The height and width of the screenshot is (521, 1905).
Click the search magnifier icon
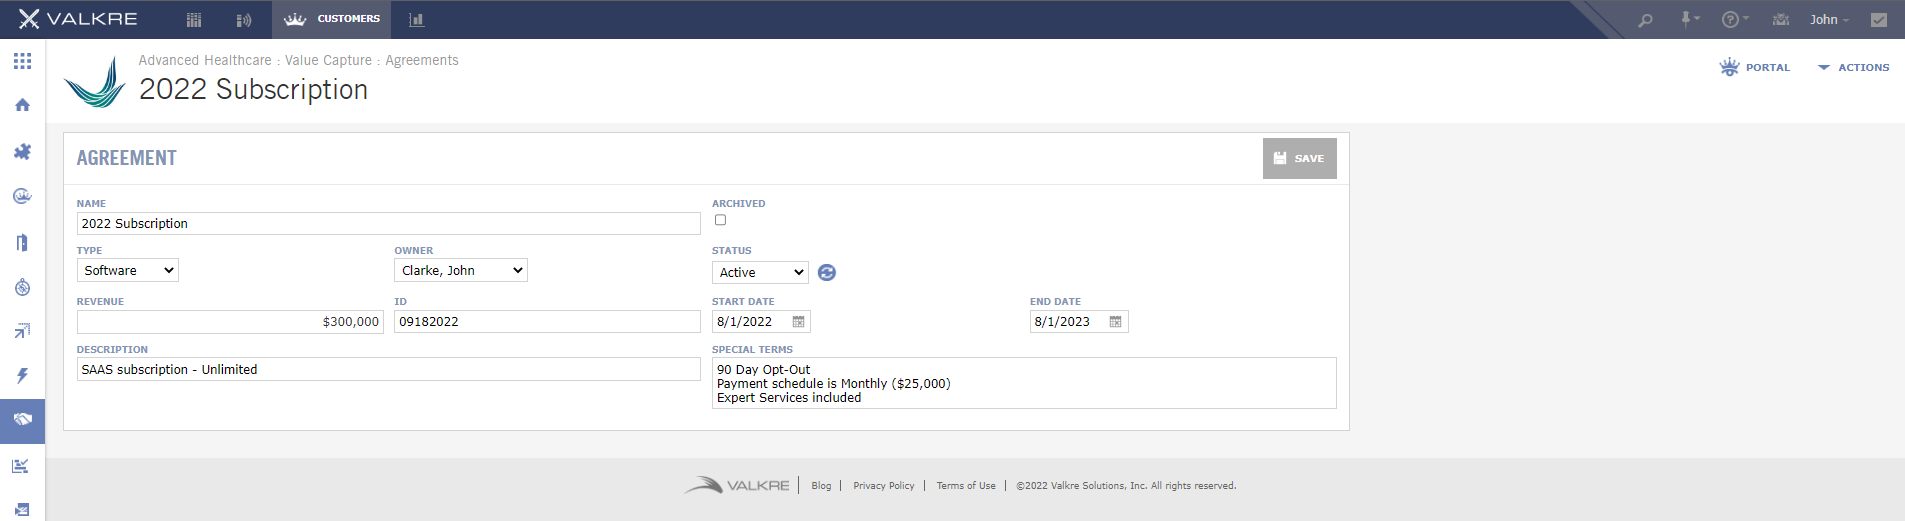[1645, 20]
